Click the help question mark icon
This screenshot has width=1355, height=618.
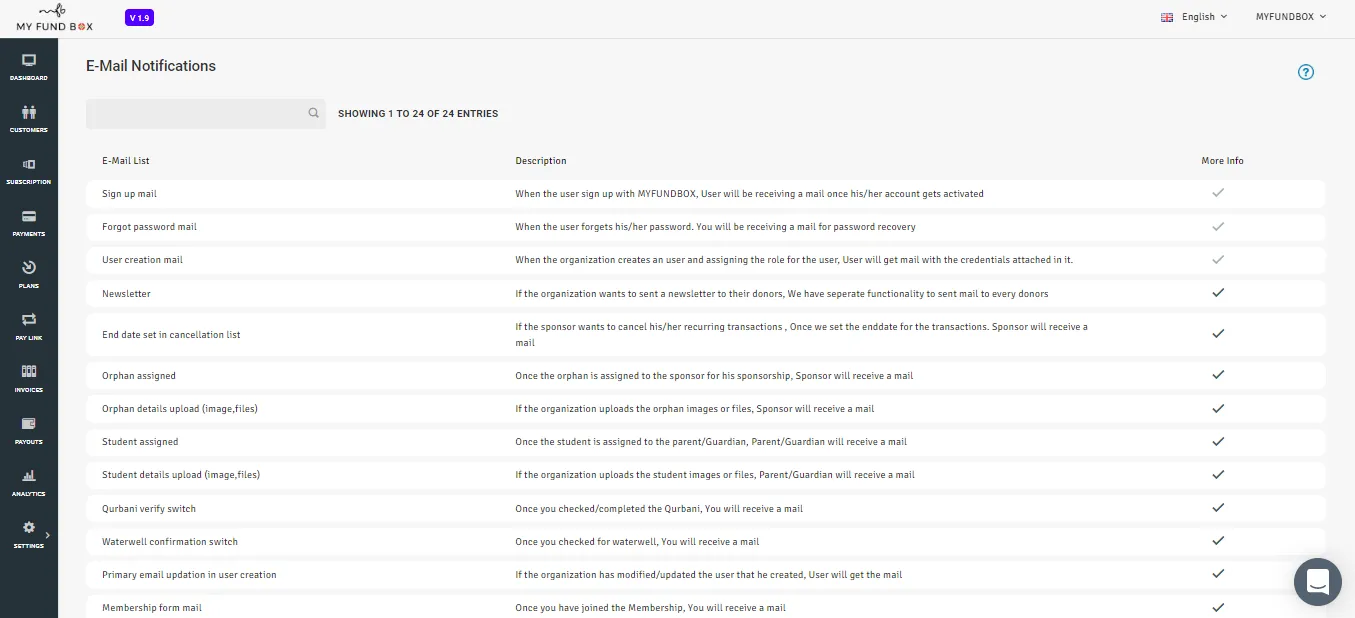pos(1305,72)
